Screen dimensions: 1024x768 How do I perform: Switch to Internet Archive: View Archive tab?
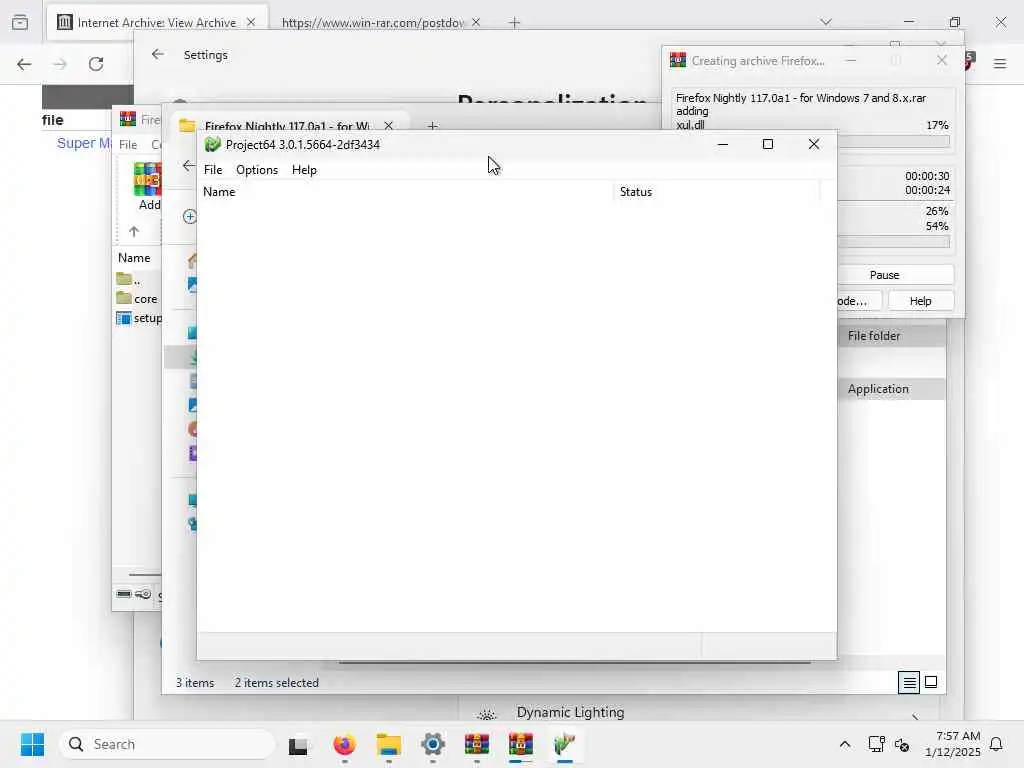coord(157,23)
